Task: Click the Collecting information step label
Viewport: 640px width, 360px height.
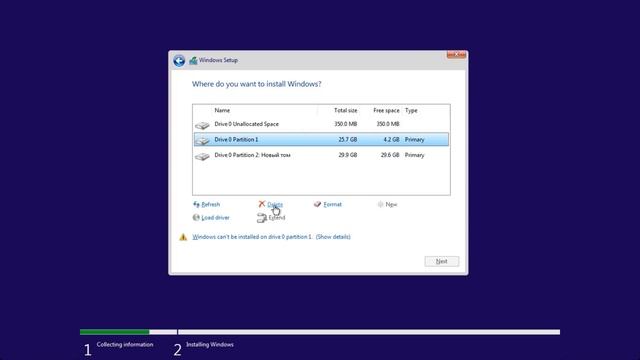Action: coord(125,344)
